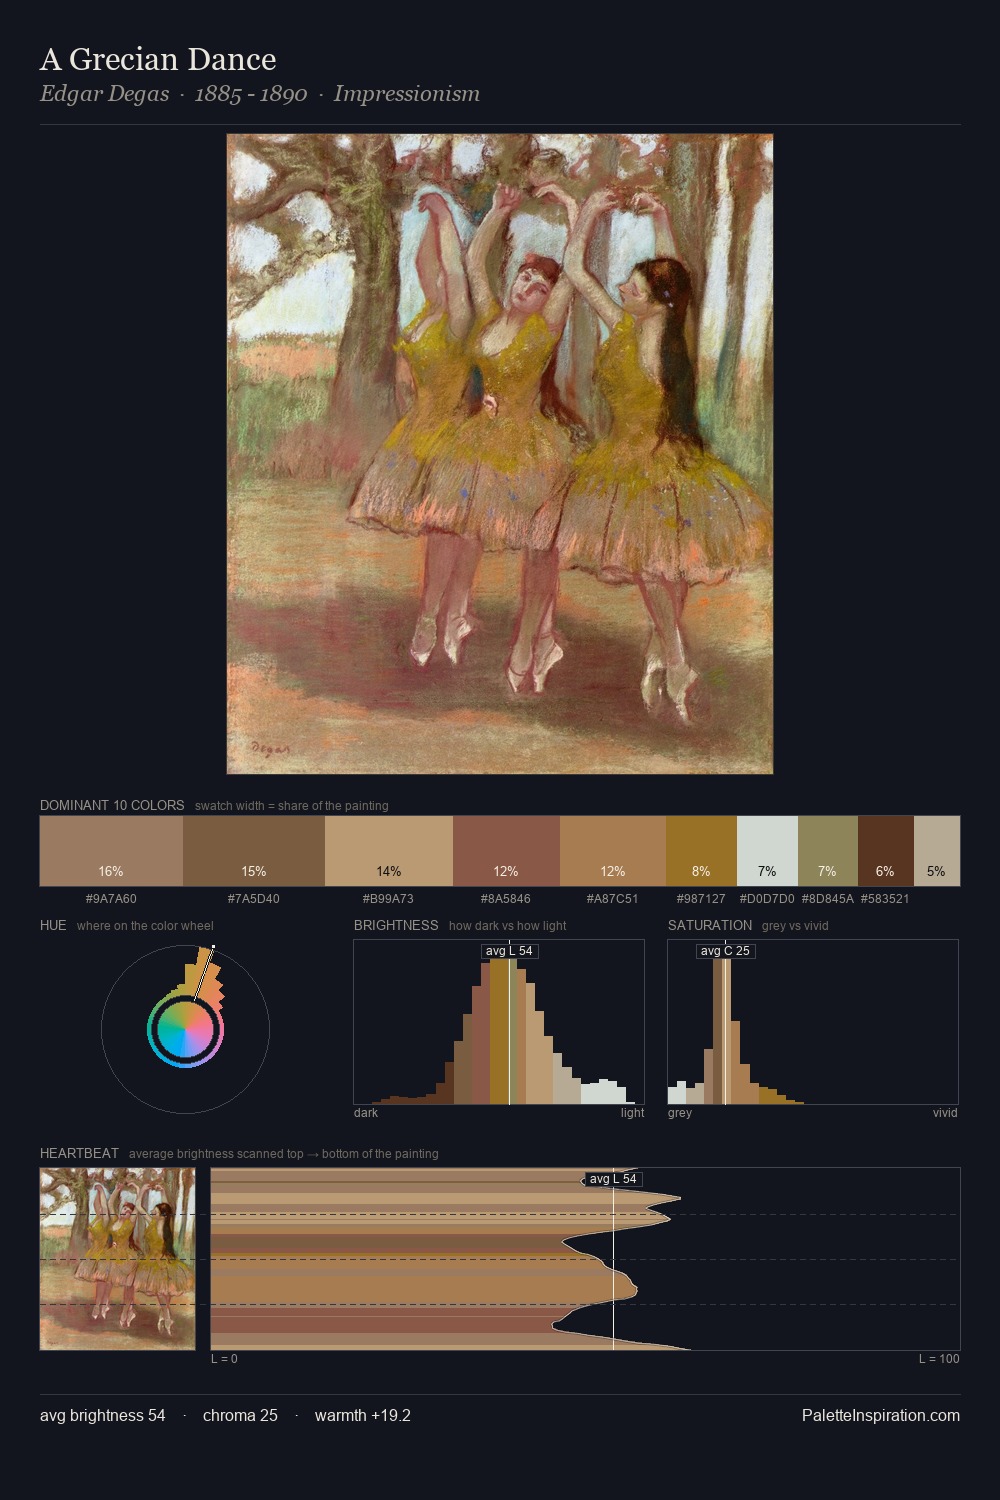Select the 15% swatch #7A5D40
Image resolution: width=1000 pixels, height=1500 pixels.
point(254,851)
